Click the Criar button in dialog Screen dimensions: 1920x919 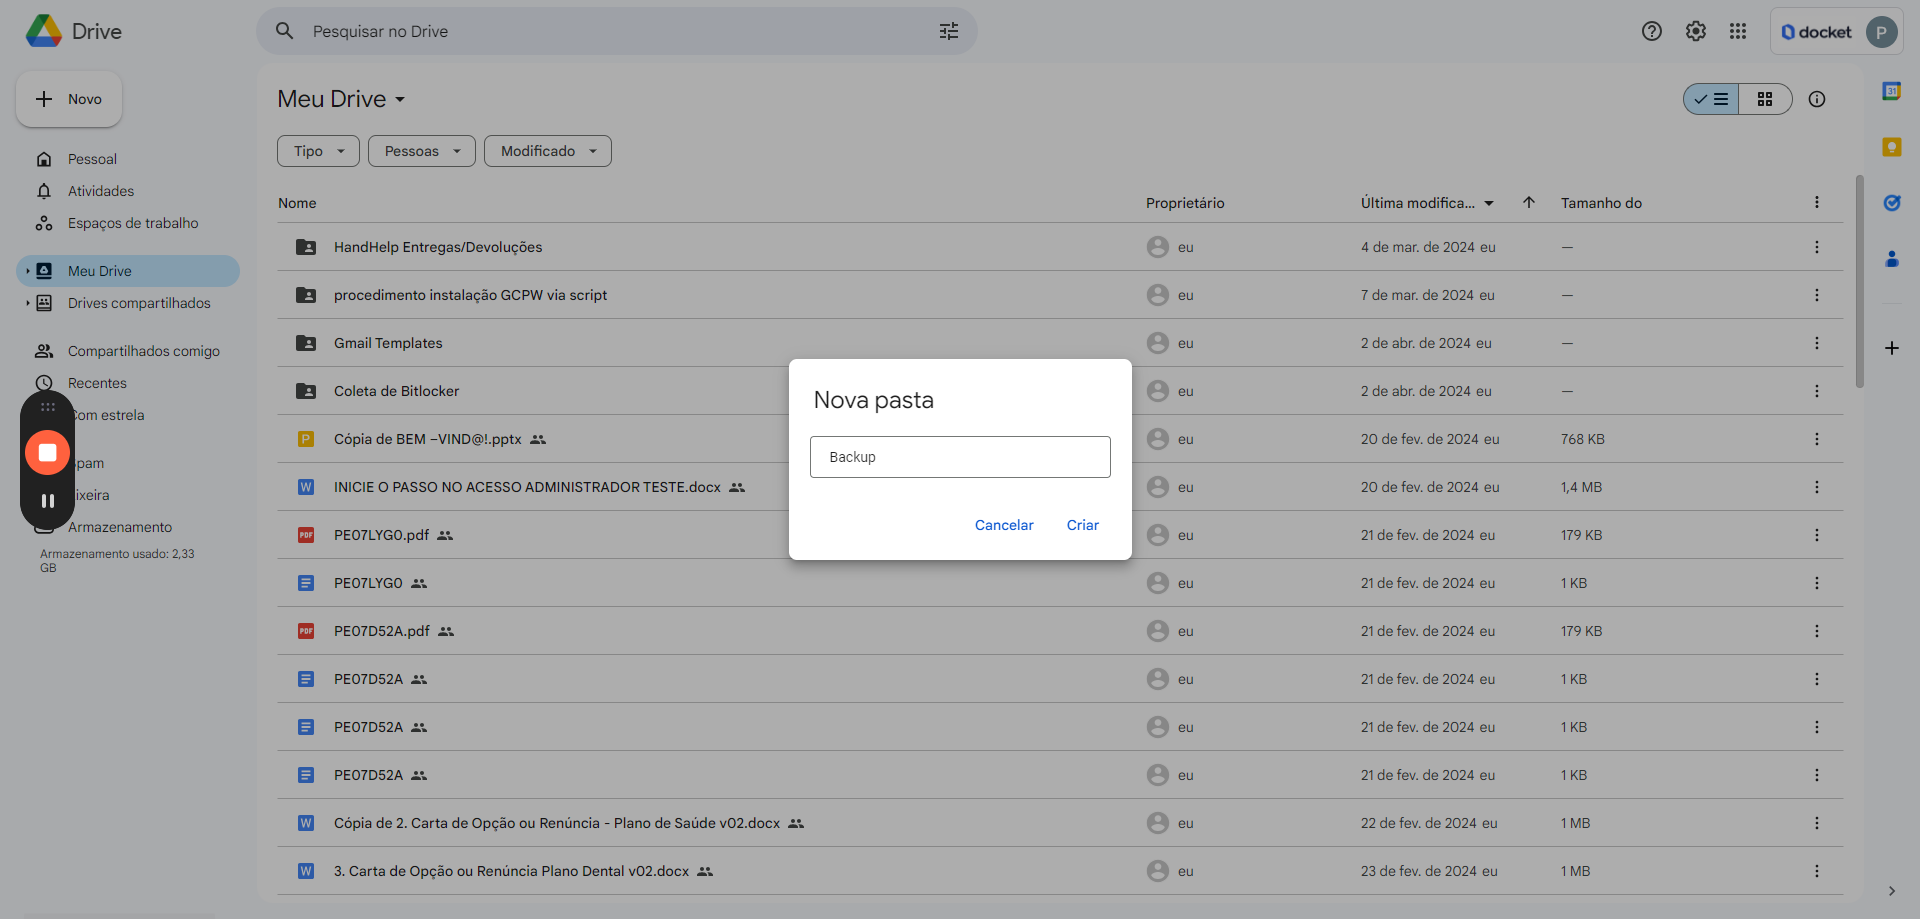pos(1082,525)
